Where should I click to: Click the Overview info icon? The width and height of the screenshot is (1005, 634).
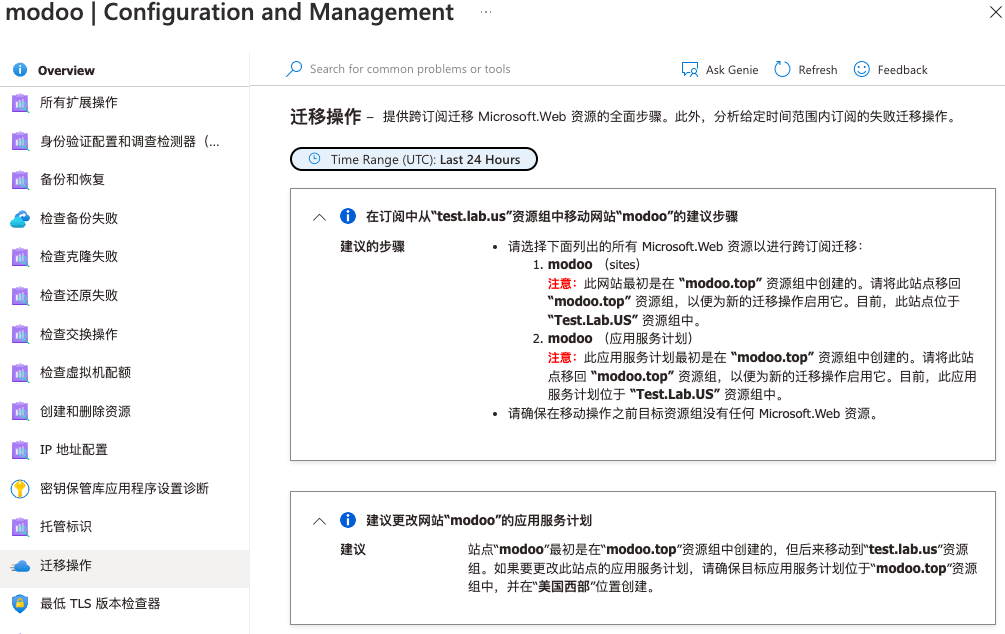click(x=20, y=69)
